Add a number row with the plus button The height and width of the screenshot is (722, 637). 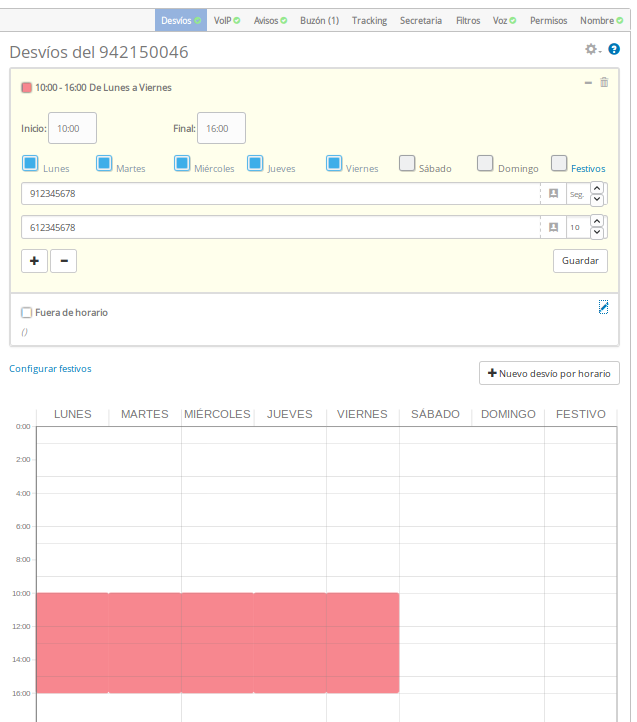(34, 261)
